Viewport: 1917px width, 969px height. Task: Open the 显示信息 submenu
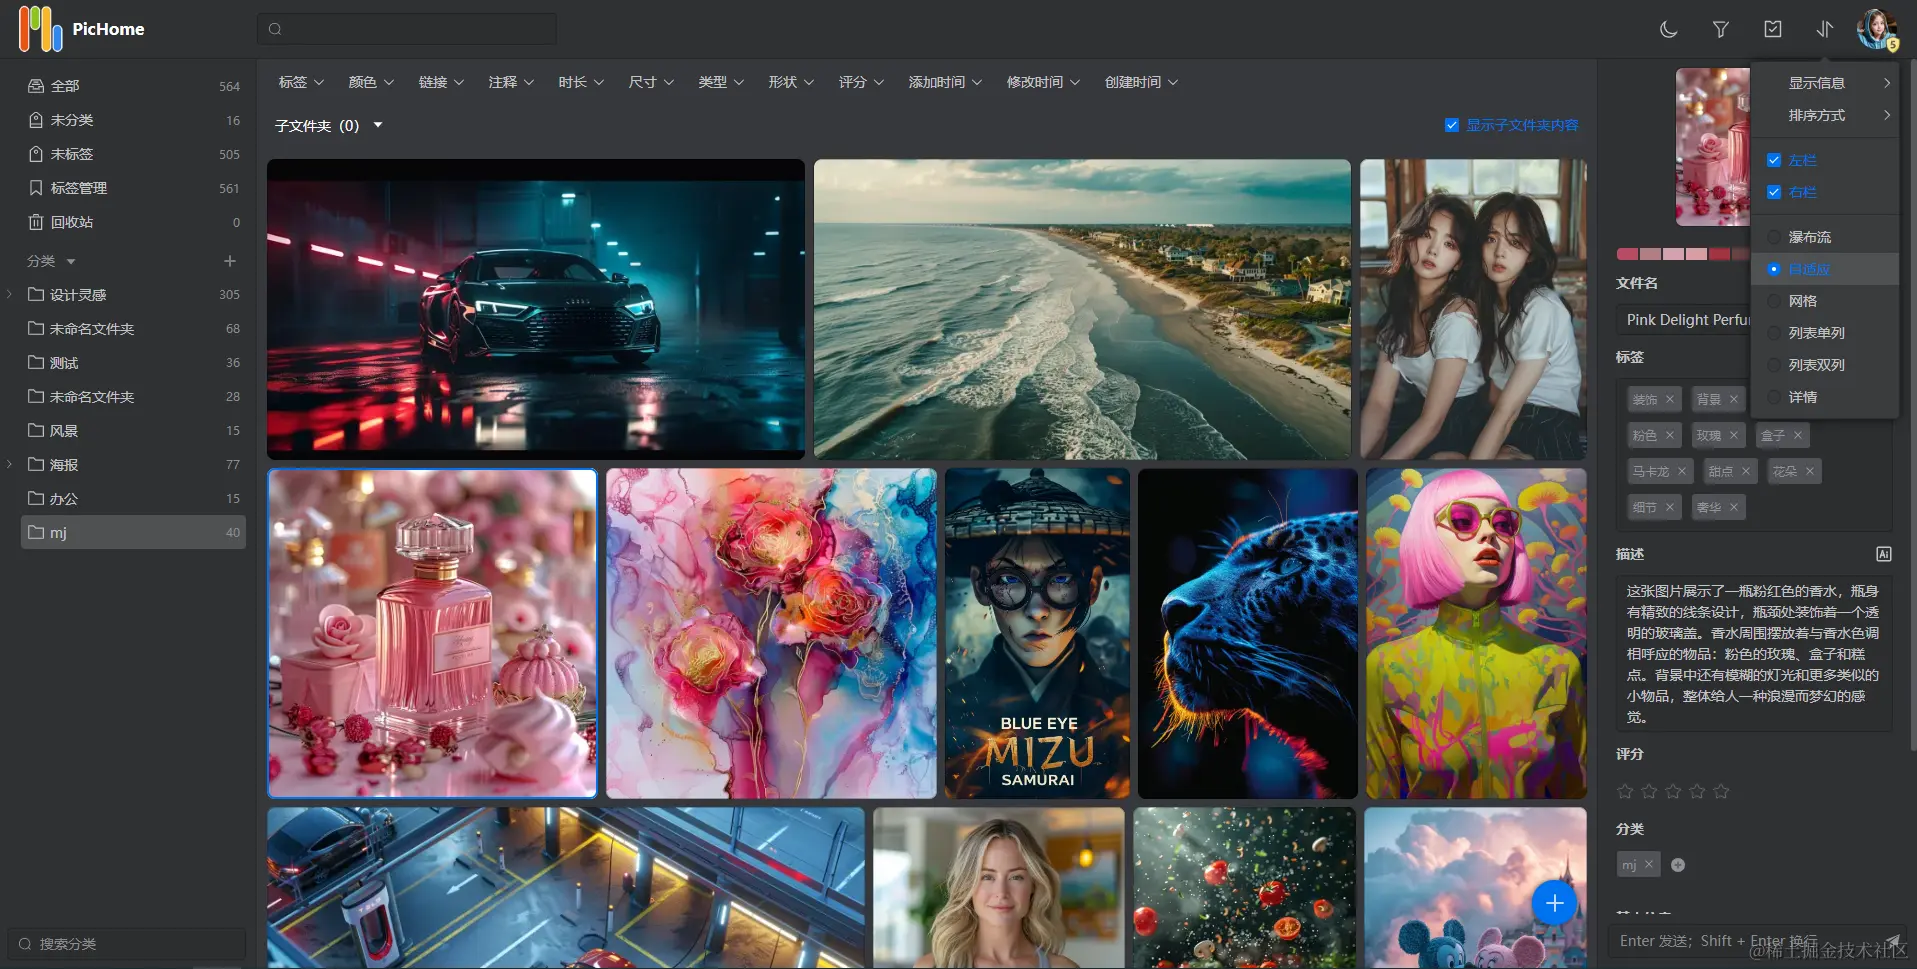pyautogui.click(x=1825, y=83)
